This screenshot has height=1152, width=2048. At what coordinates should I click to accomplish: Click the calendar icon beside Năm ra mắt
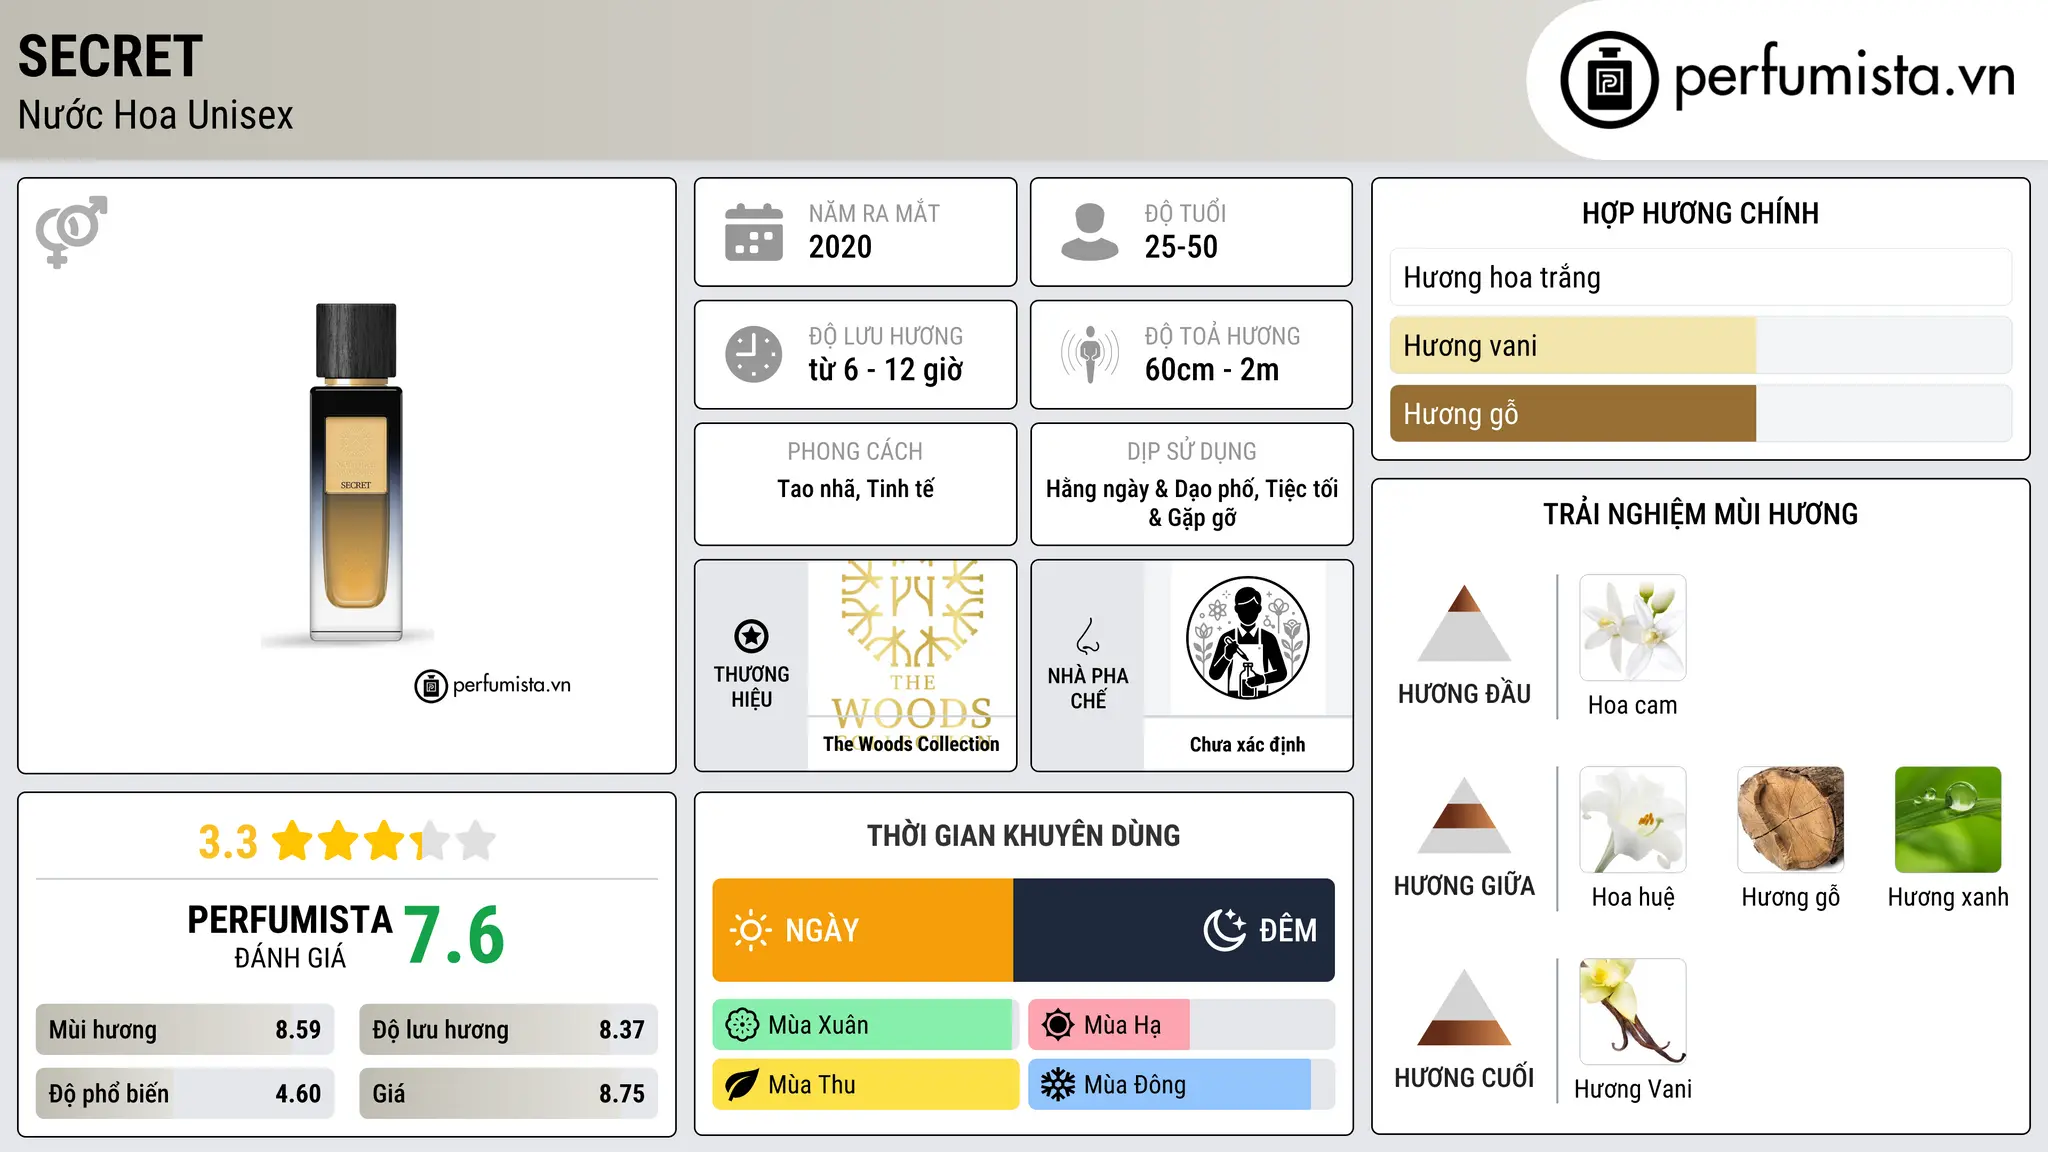pos(754,232)
